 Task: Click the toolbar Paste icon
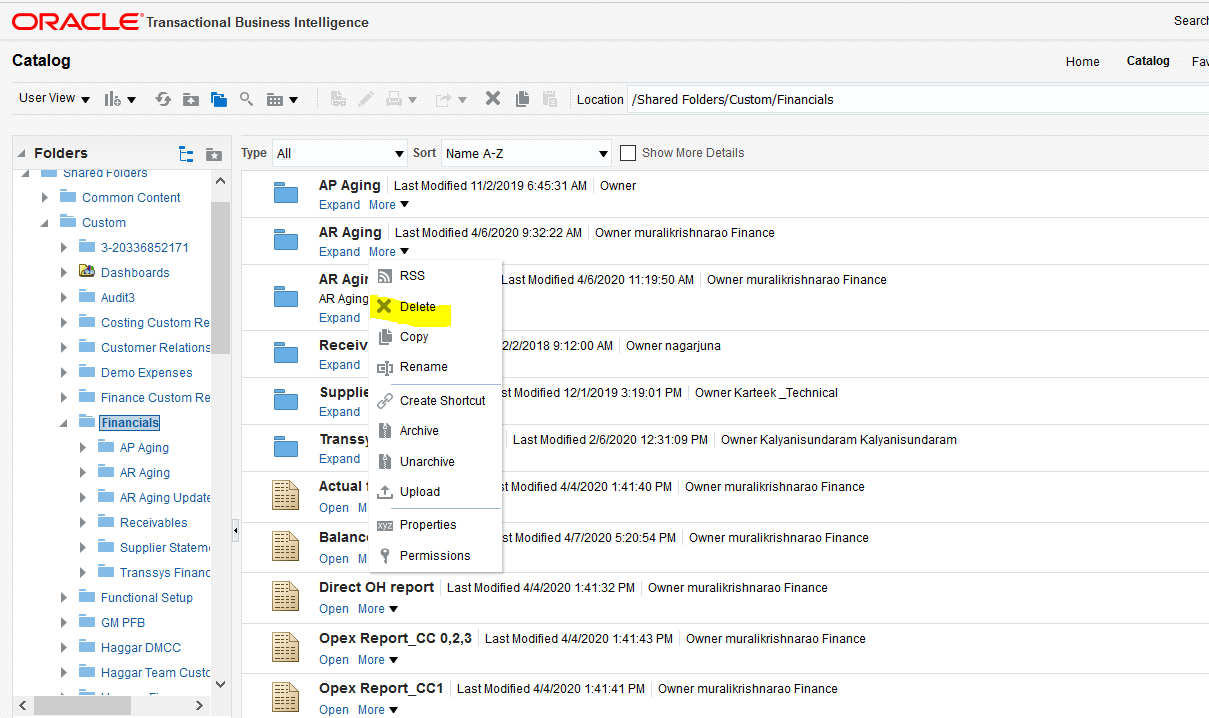point(549,98)
